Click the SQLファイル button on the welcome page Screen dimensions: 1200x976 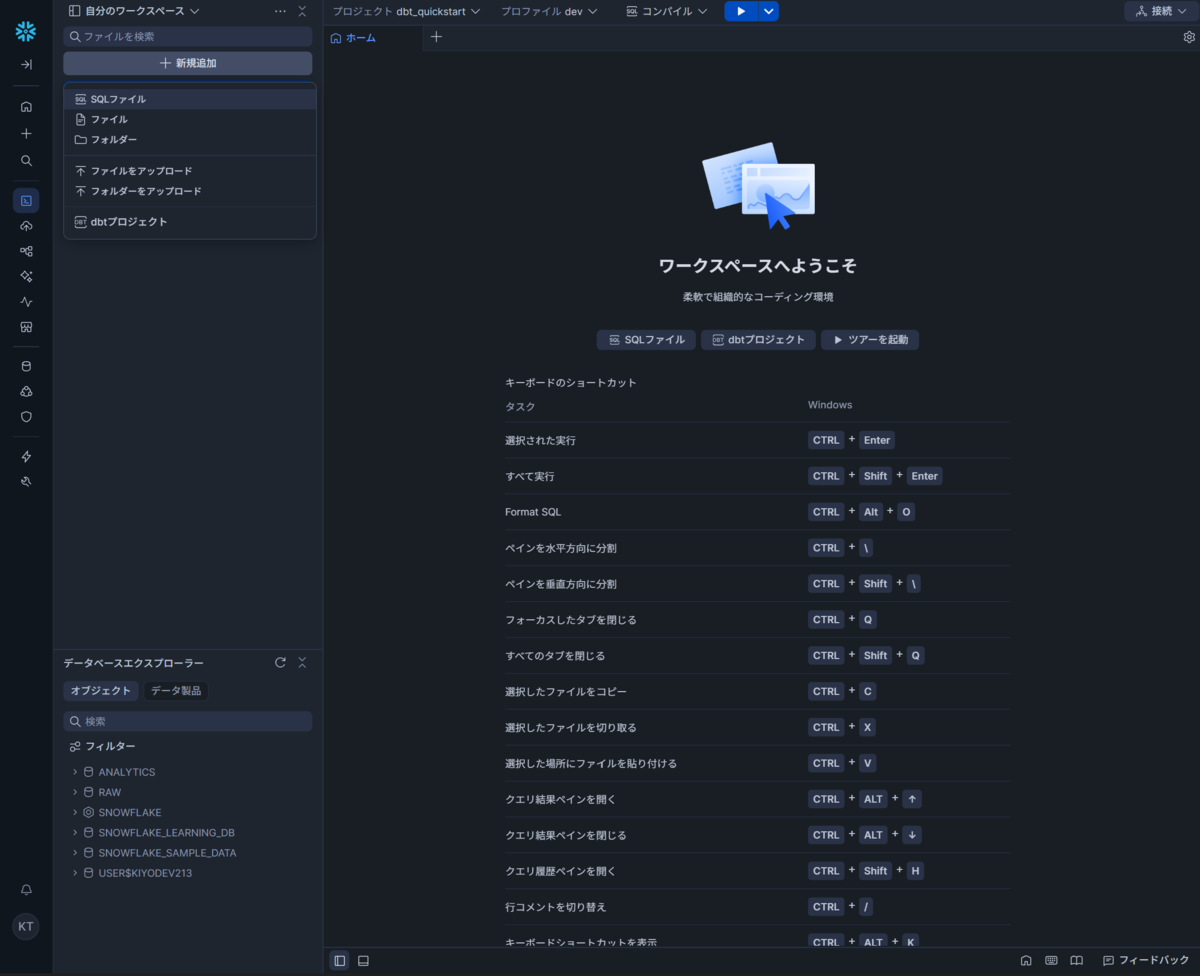(x=646, y=340)
